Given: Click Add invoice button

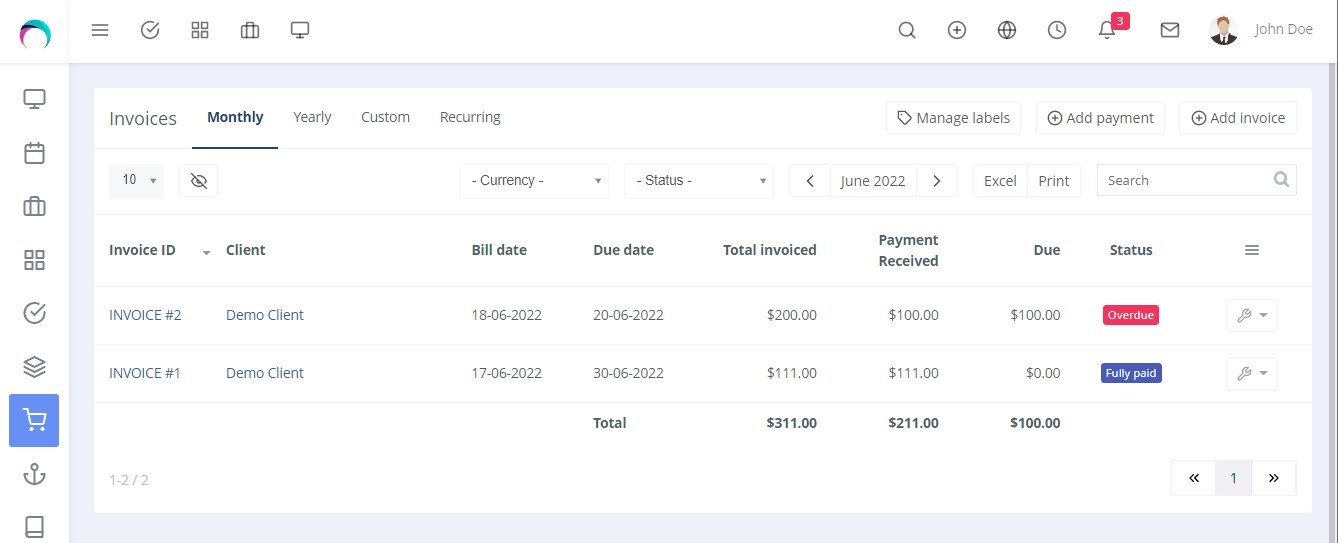Looking at the screenshot, I should (x=1238, y=118).
